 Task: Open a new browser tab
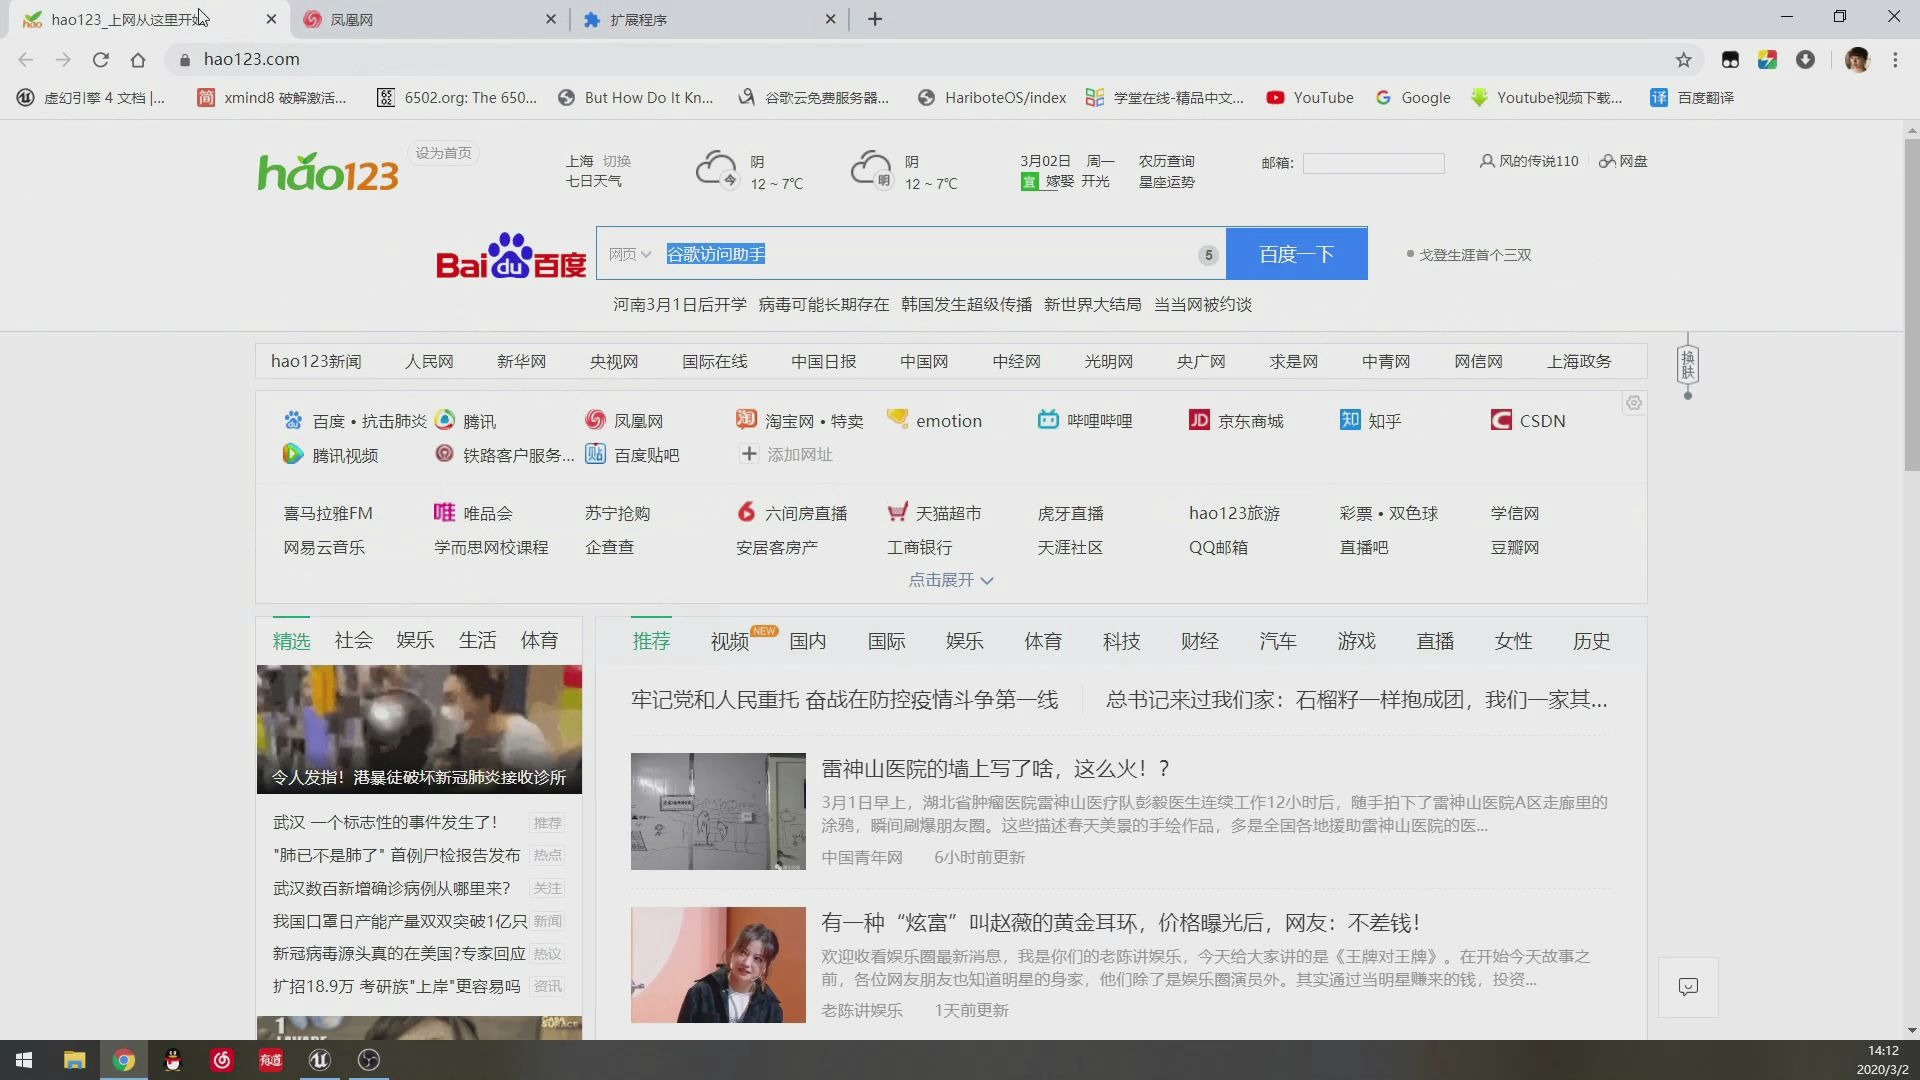point(875,19)
